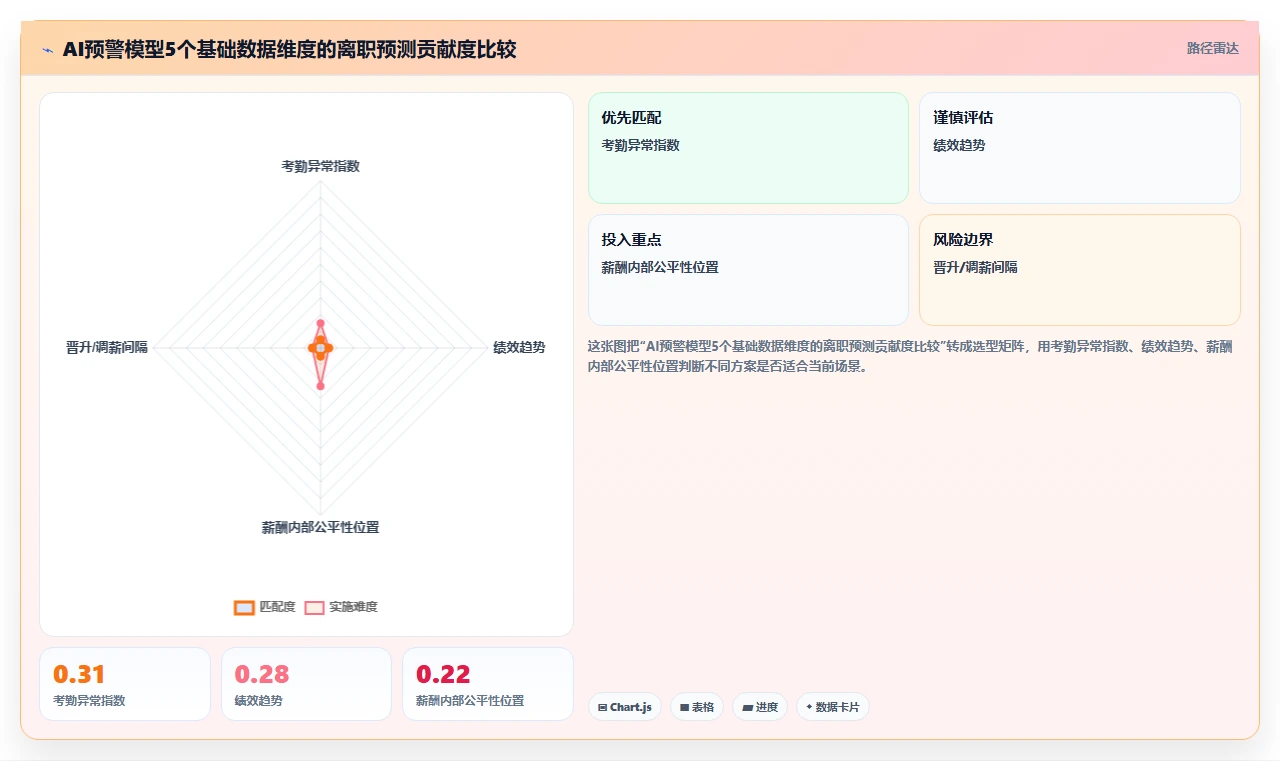
Task: Toggle the 实施难度 legend swatch
Action: coord(314,607)
